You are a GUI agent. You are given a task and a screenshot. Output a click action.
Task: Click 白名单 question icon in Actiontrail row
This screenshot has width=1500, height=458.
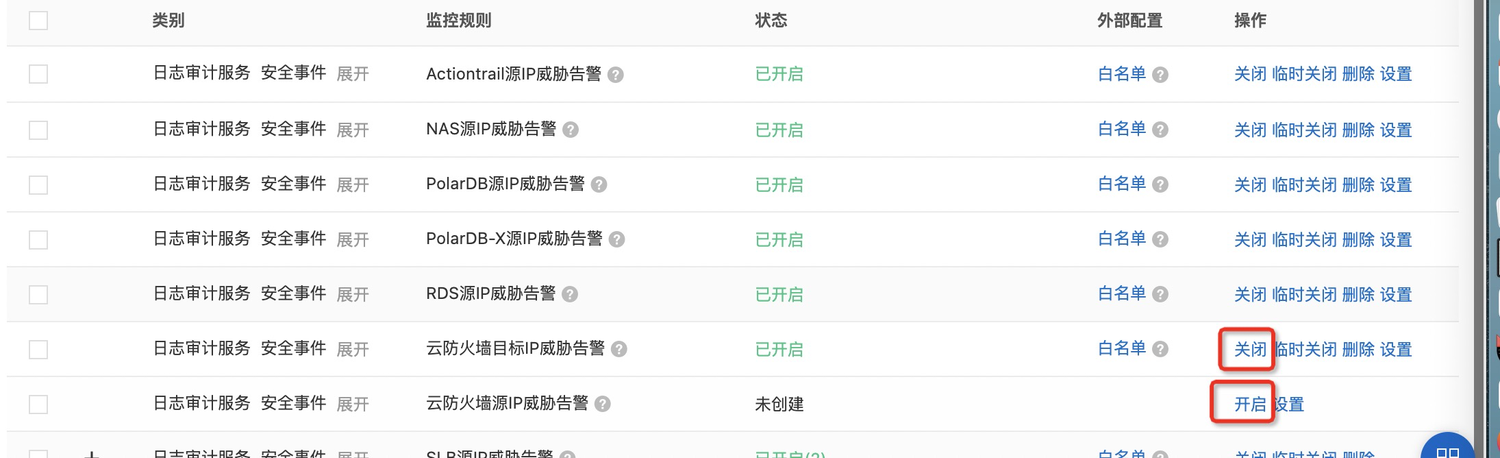[x=1160, y=75]
